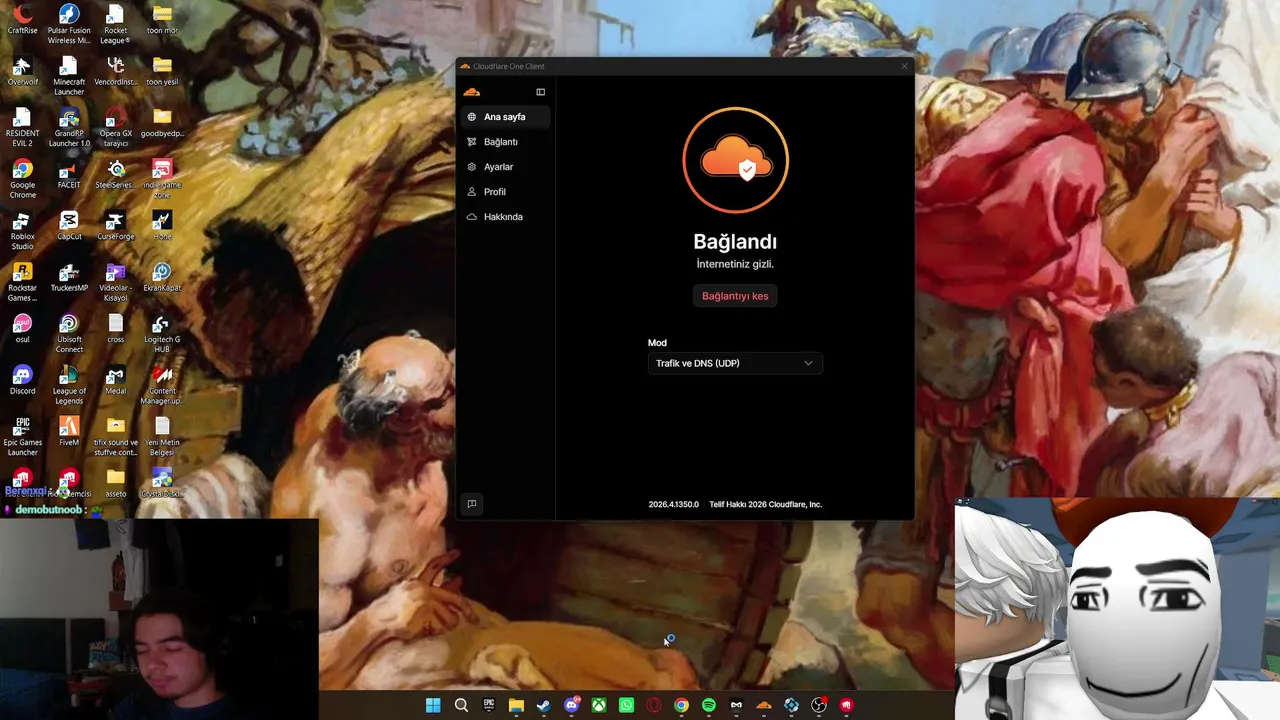
Task: Select the EkranKapat desktop icon
Action: [x=162, y=278]
